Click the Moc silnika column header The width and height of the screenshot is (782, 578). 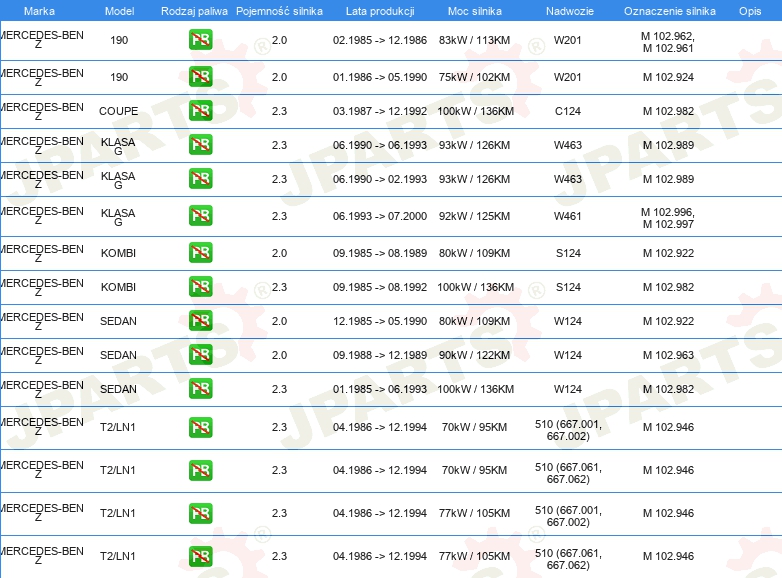(x=474, y=11)
